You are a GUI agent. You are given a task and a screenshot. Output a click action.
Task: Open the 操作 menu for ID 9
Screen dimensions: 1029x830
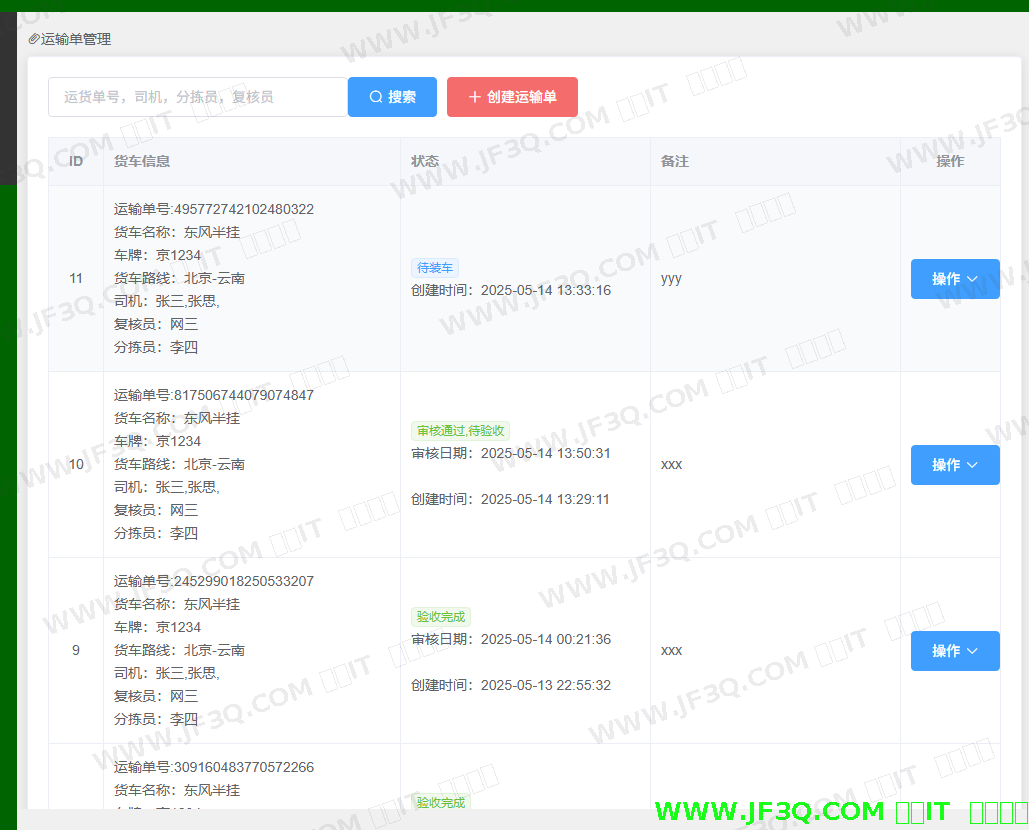[x=955, y=651]
